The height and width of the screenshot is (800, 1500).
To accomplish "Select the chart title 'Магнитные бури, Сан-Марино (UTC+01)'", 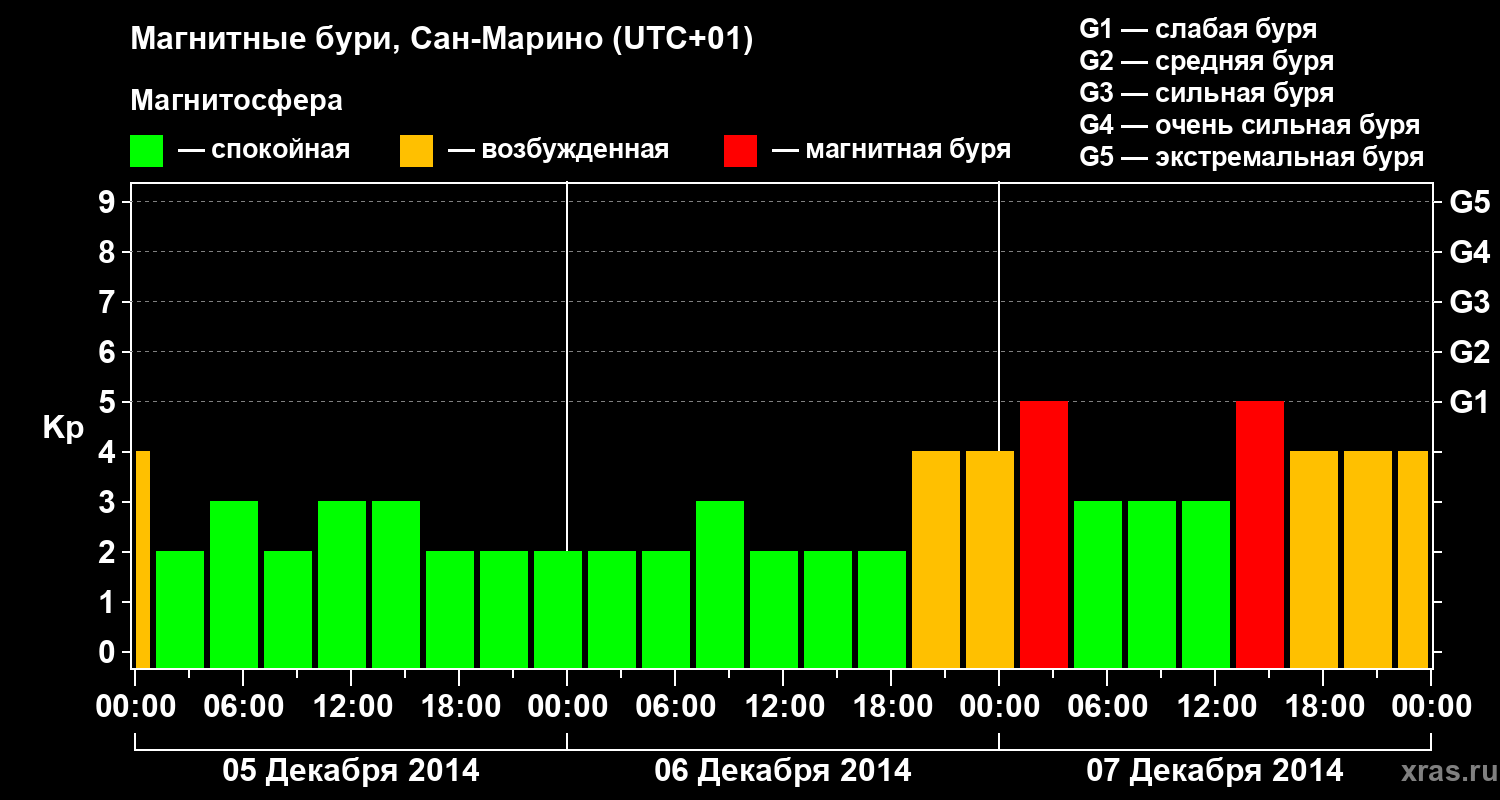I will tap(441, 40).
